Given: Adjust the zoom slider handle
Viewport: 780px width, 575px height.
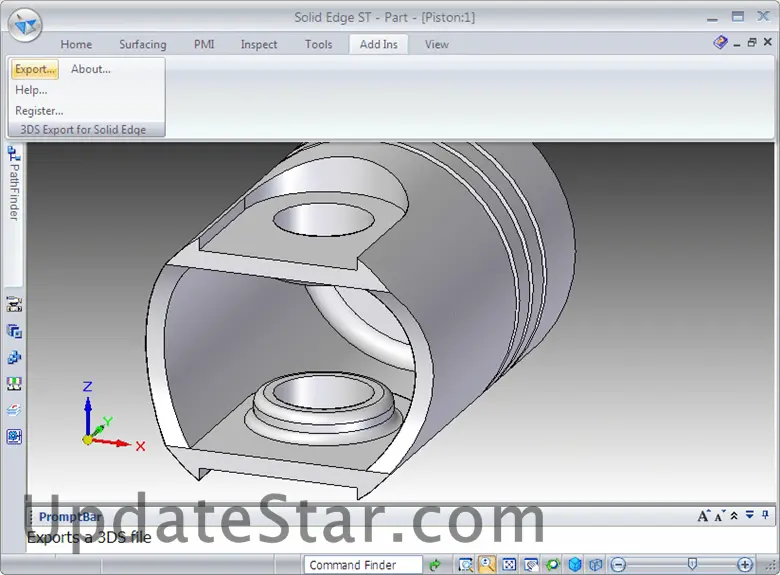Looking at the screenshot, I should (x=692, y=564).
